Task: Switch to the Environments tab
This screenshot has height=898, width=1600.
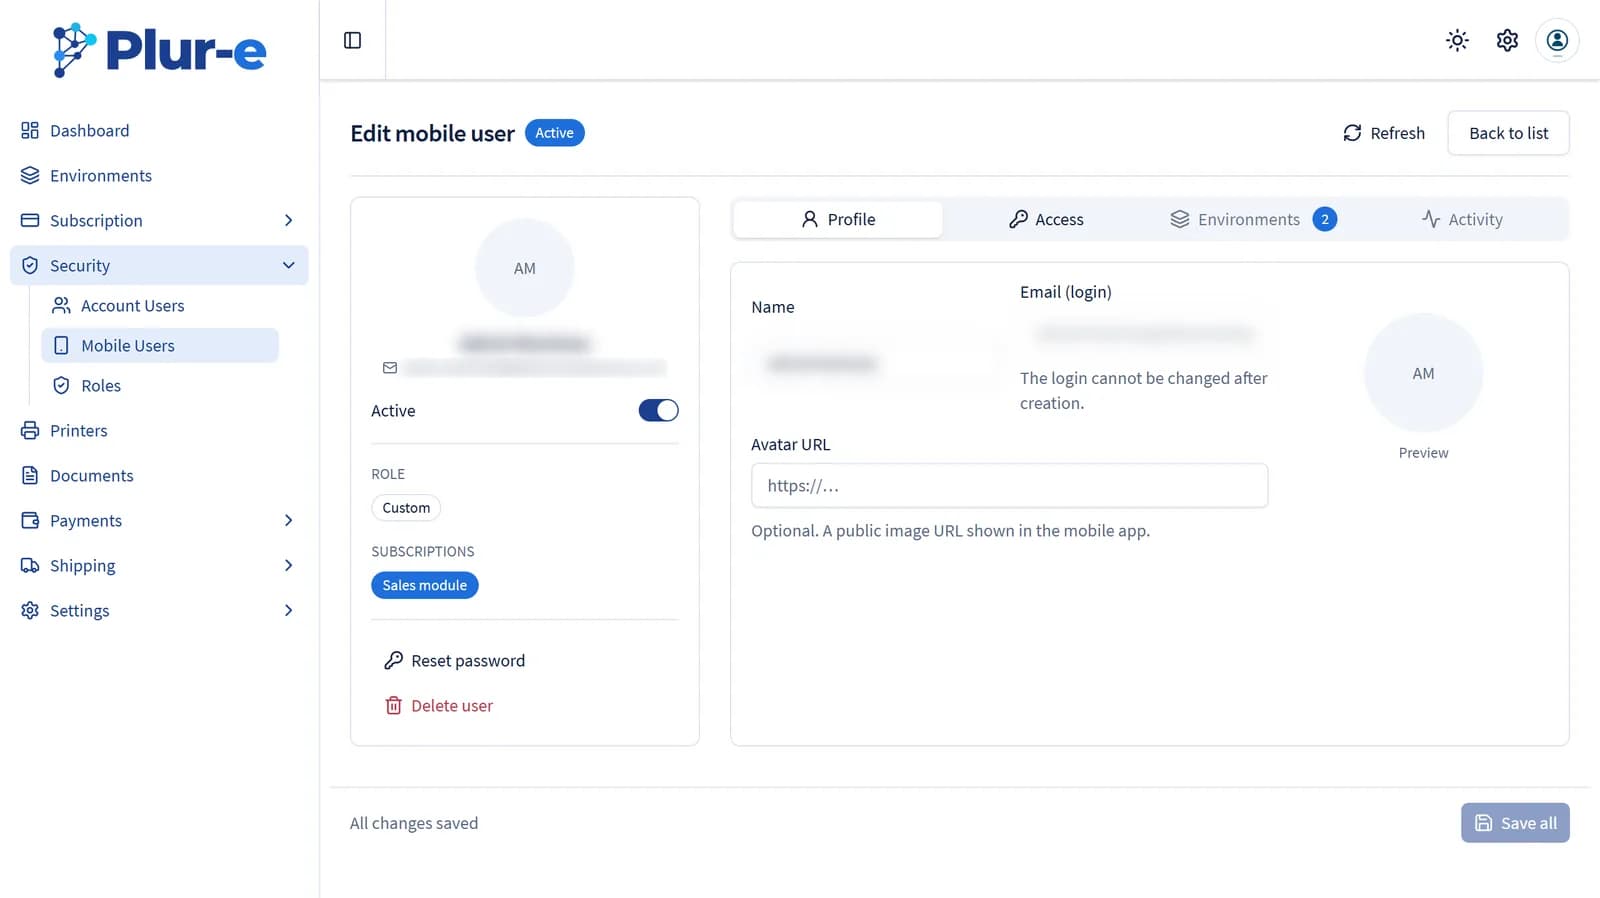Action: pos(1253,219)
